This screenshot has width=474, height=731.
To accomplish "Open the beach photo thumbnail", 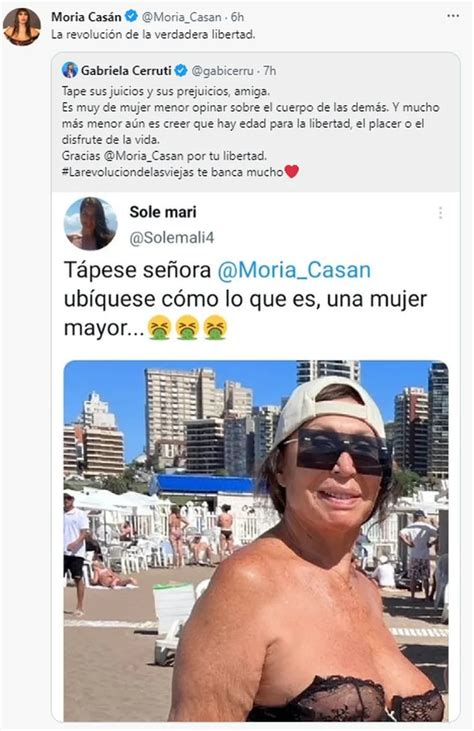I will pos(256,541).
